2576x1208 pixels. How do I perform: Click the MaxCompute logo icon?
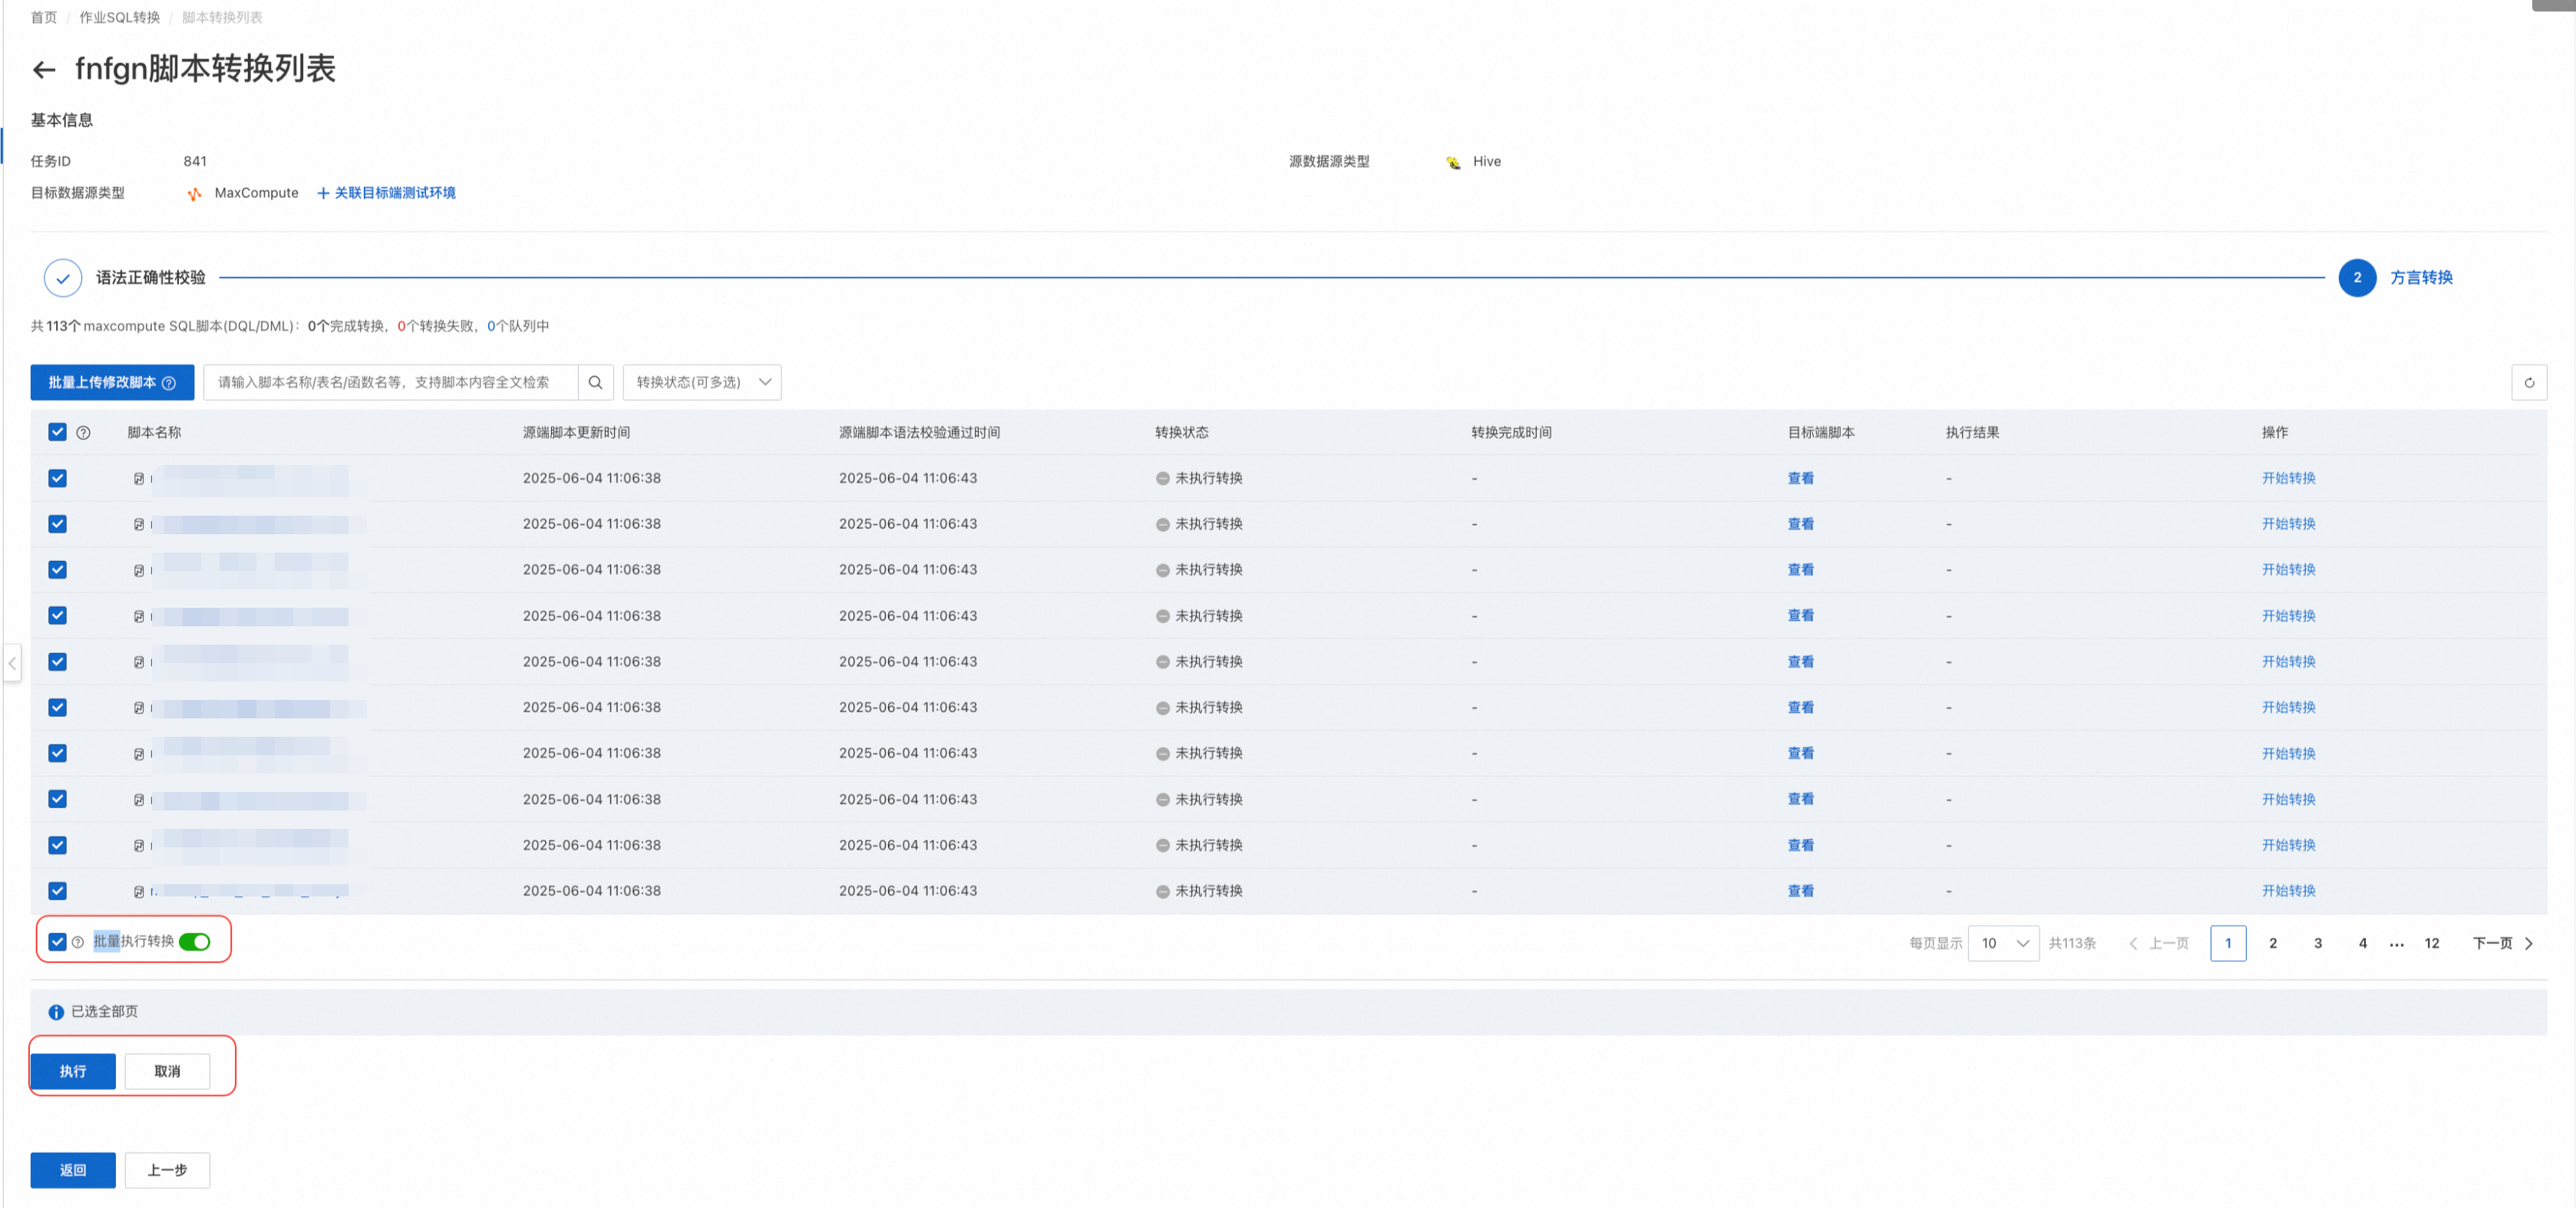tap(195, 193)
